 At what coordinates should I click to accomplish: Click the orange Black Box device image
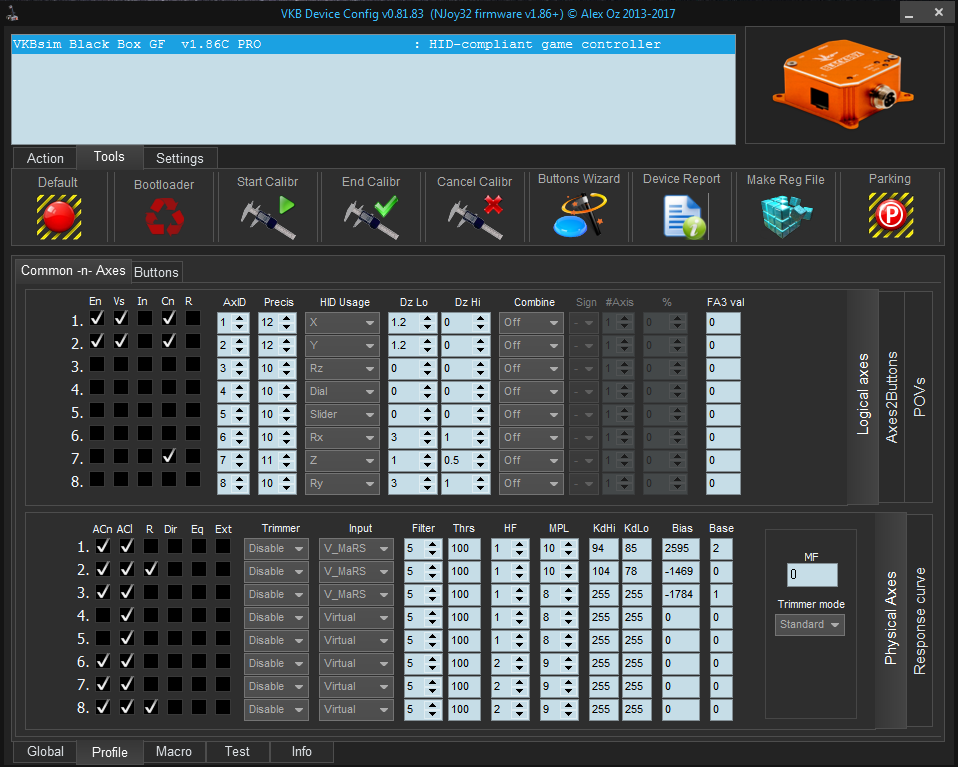[843, 84]
